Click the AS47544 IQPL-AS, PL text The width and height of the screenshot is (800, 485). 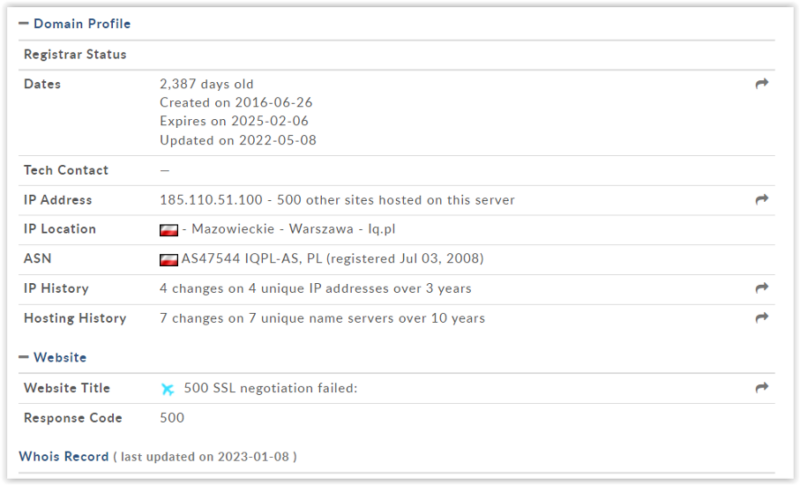point(258,259)
